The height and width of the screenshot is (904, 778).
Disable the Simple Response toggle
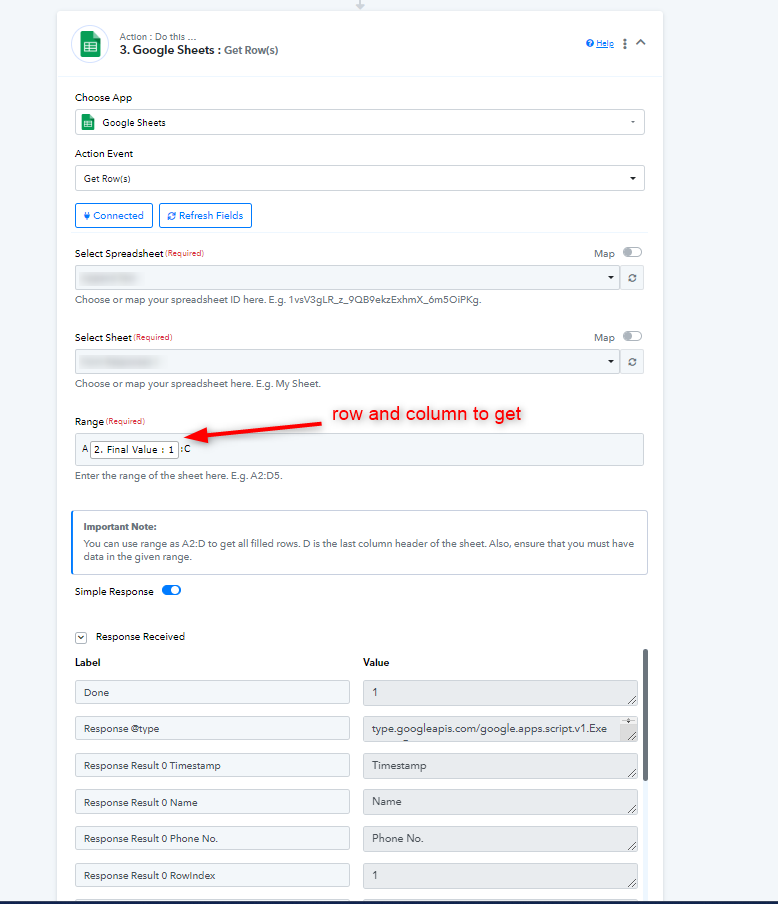click(x=171, y=590)
